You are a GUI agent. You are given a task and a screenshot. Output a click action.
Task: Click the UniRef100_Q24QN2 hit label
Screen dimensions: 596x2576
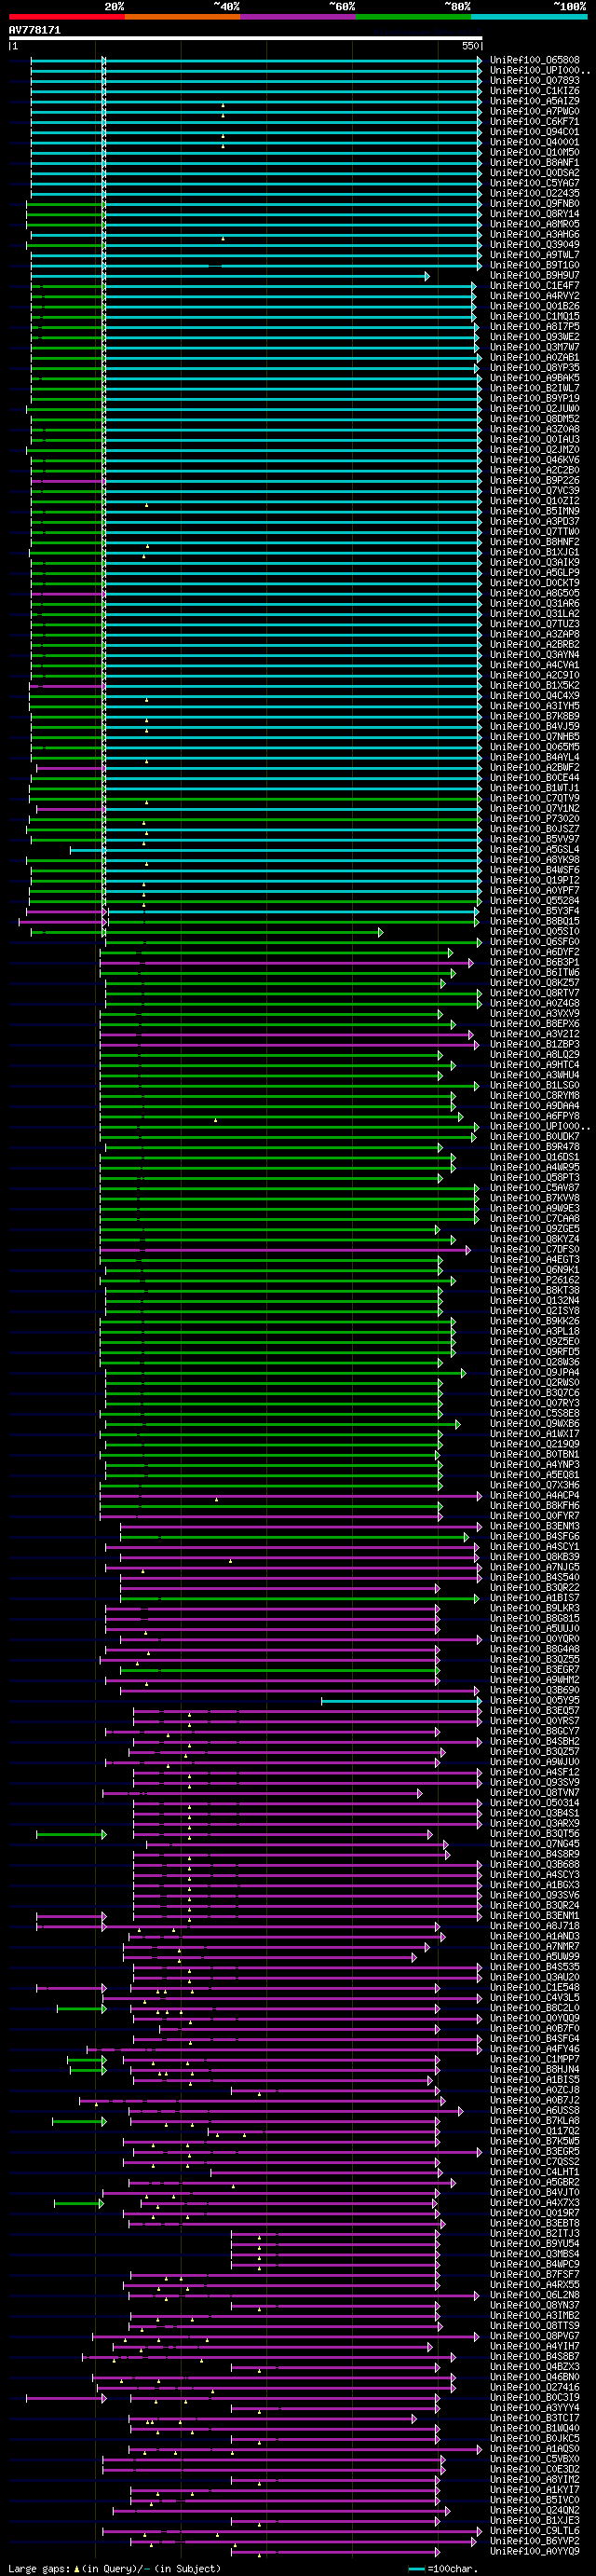534,2510
